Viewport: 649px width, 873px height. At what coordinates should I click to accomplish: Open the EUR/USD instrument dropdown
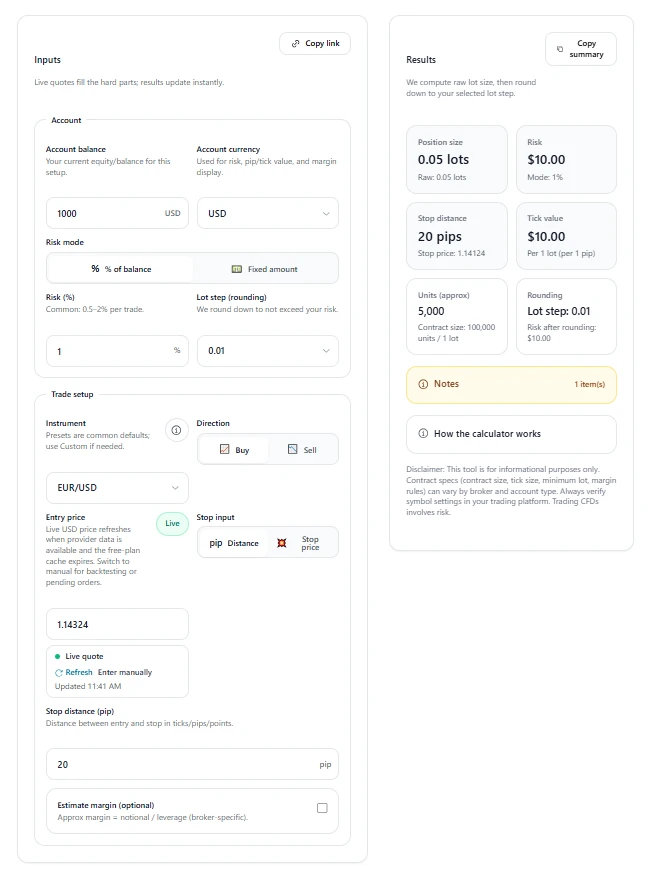(x=117, y=488)
